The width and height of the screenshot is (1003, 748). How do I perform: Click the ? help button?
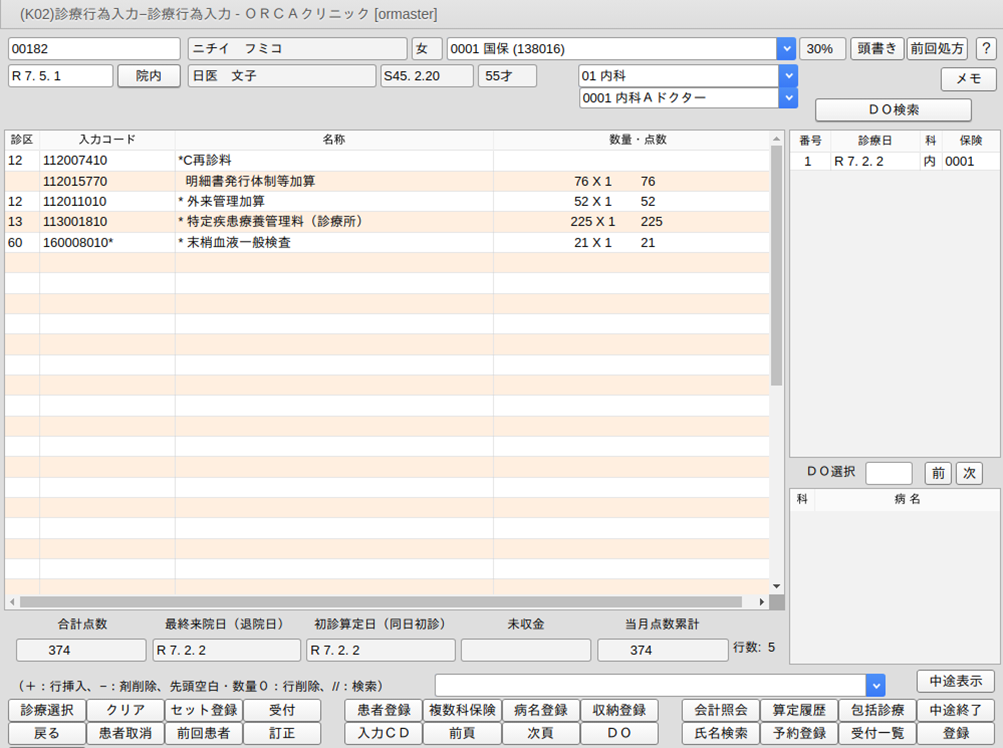pos(986,49)
